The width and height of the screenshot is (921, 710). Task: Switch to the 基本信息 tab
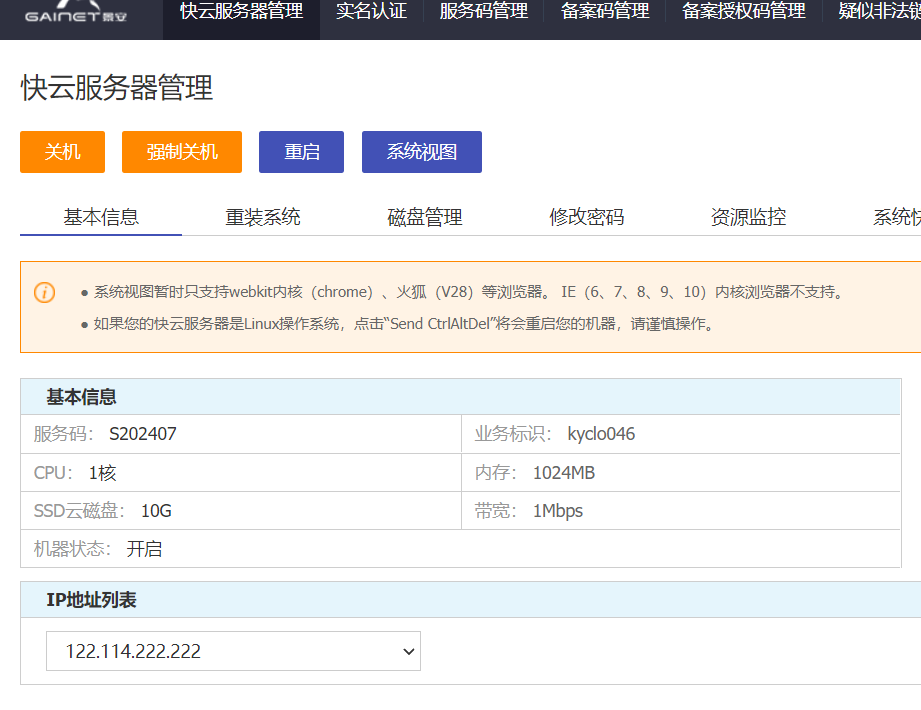(101, 217)
